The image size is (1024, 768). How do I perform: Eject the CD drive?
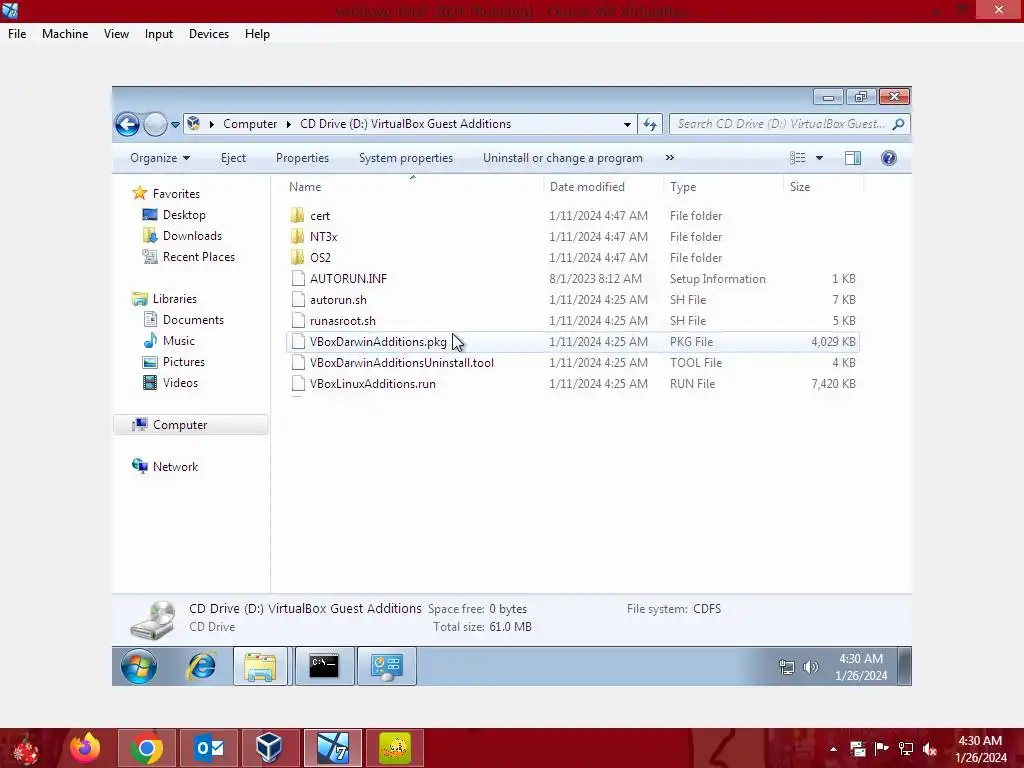tap(233, 158)
